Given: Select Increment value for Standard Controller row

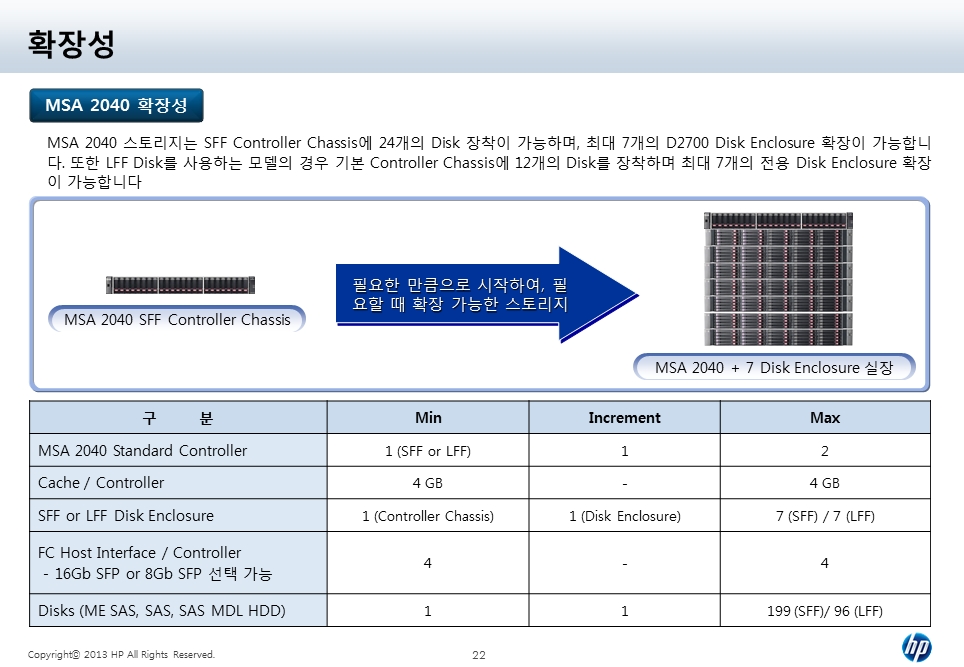Looking at the screenshot, I should point(625,451).
